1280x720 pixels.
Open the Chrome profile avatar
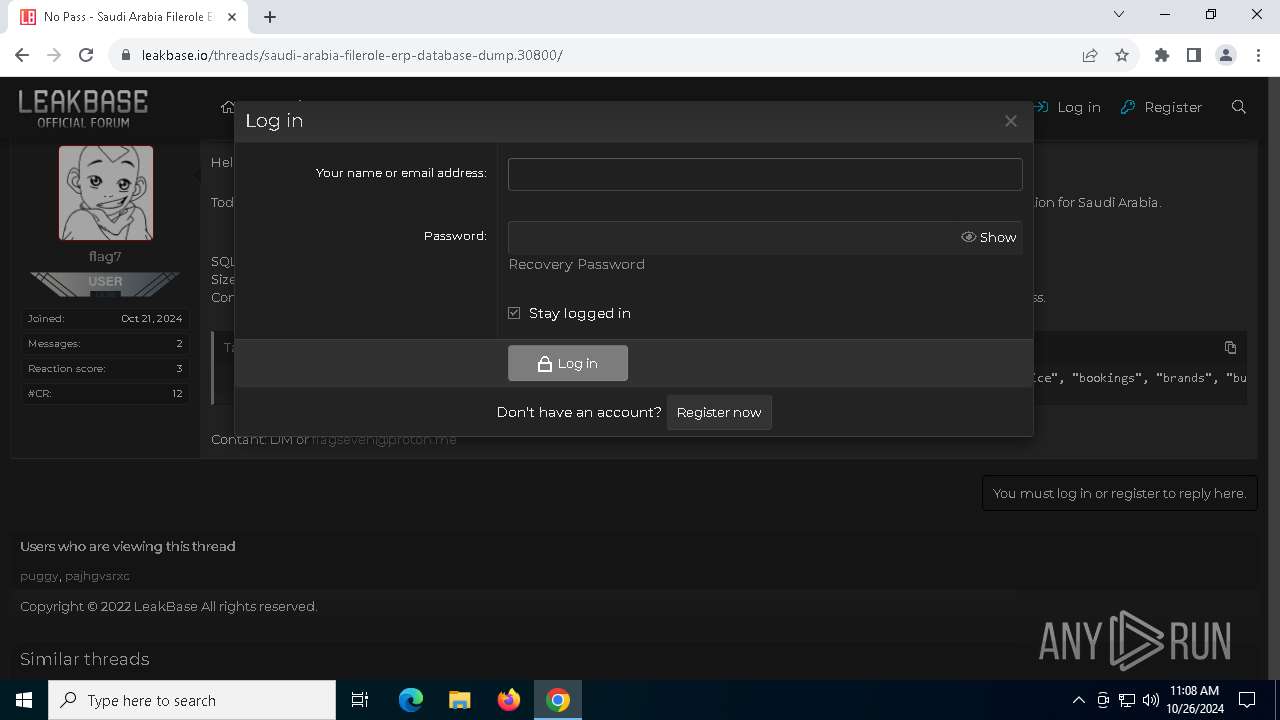[1226, 55]
